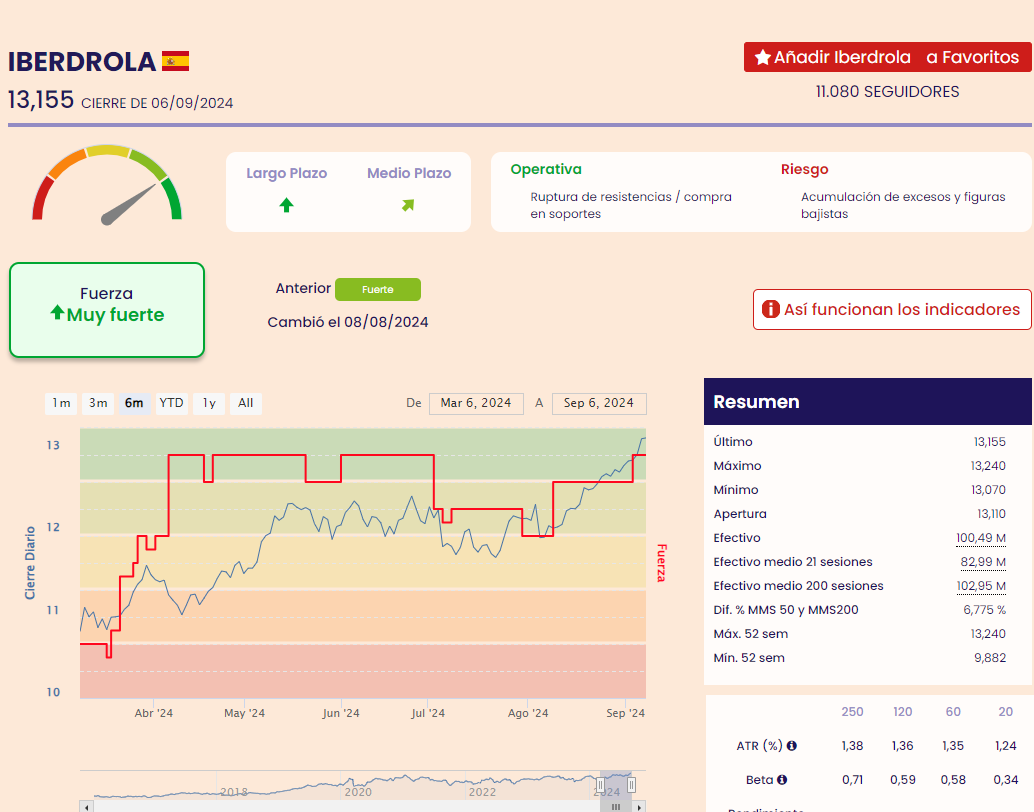
Task: Click the Máx. 52 sem value 13,240
Action: 988,634
